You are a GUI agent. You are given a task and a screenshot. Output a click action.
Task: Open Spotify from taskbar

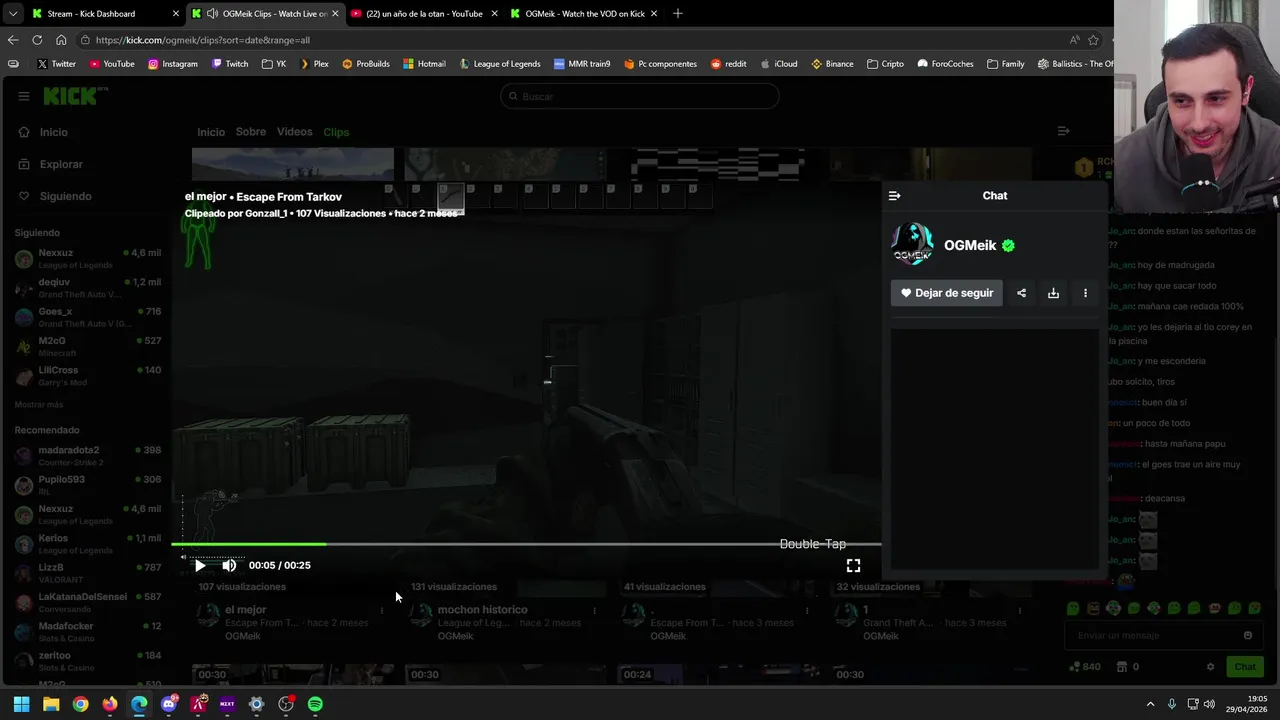click(315, 704)
